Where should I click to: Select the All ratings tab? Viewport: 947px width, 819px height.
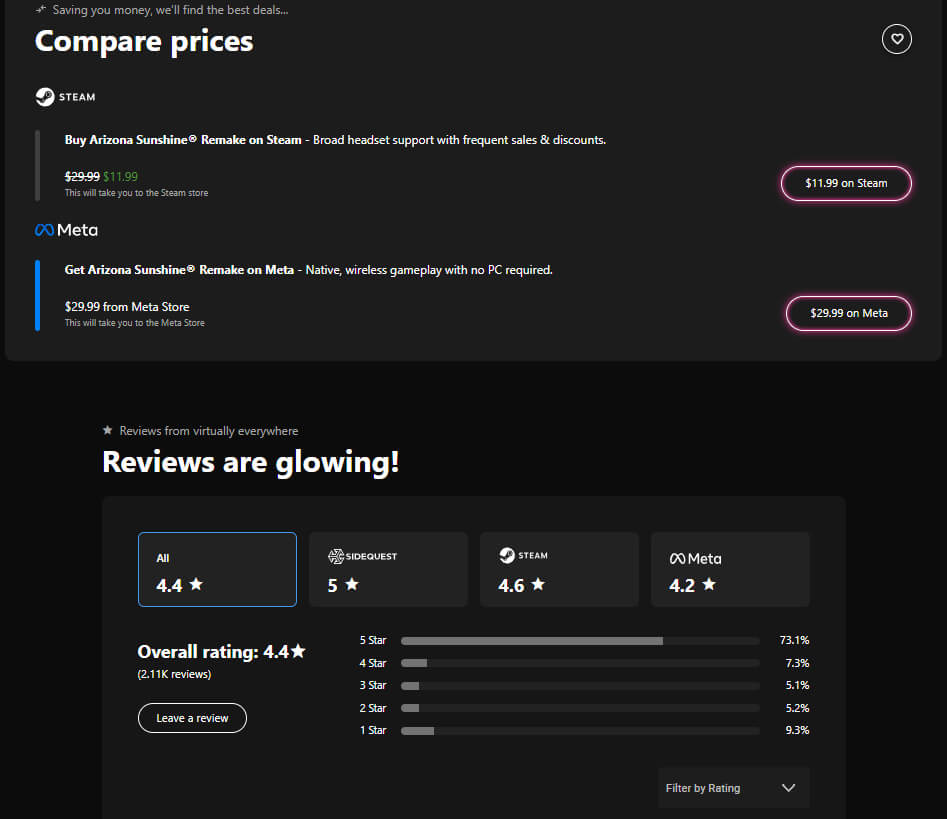(217, 569)
